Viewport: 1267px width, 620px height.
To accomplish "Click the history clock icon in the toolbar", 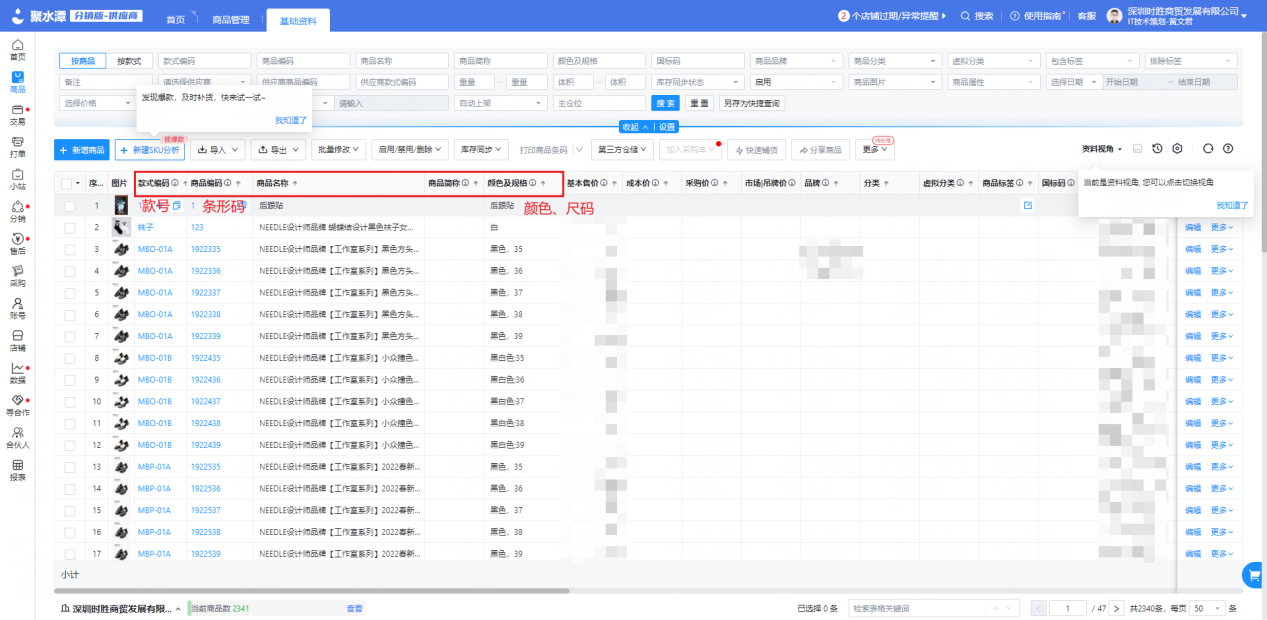I will (x=1157, y=148).
